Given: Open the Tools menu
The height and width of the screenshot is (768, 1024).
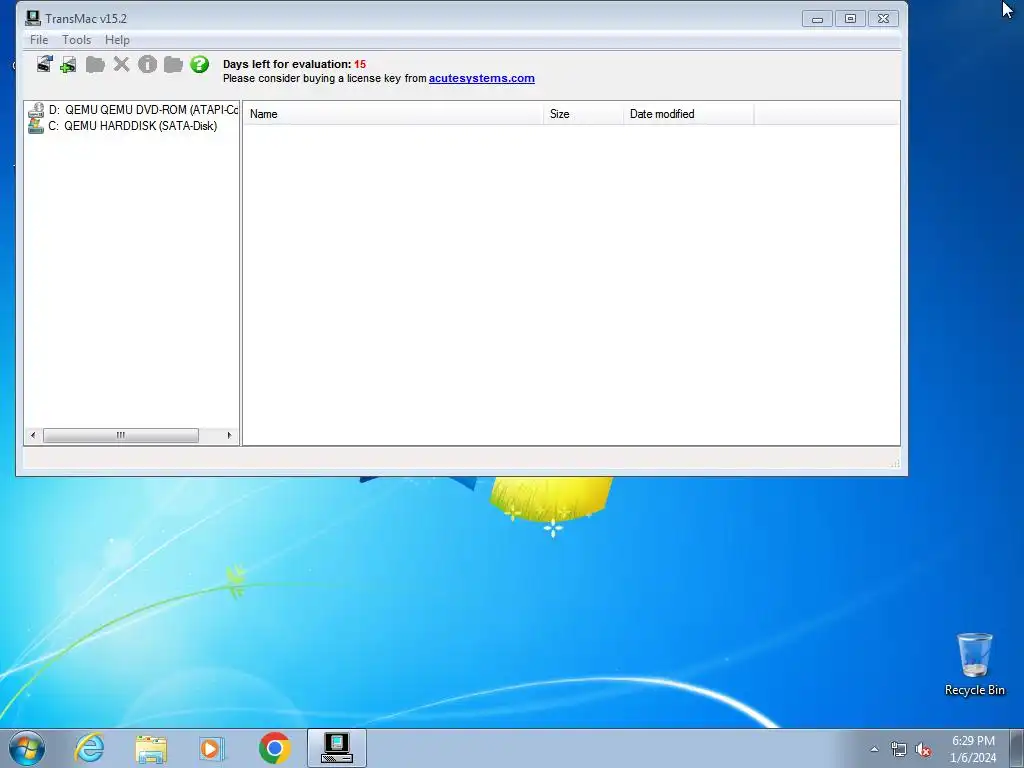Looking at the screenshot, I should pos(76,40).
